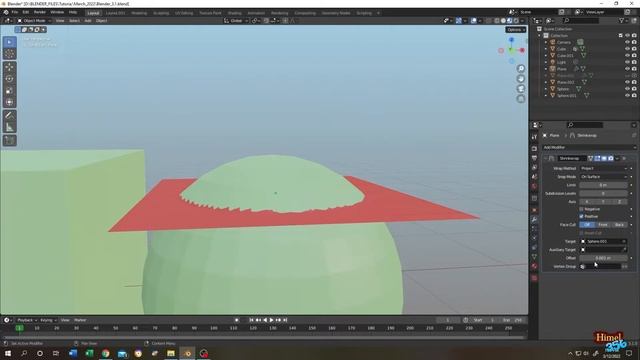Toggle modifier show in render icon
The height and width of the screenshot is (360, 640).
[x=611, y=158]
